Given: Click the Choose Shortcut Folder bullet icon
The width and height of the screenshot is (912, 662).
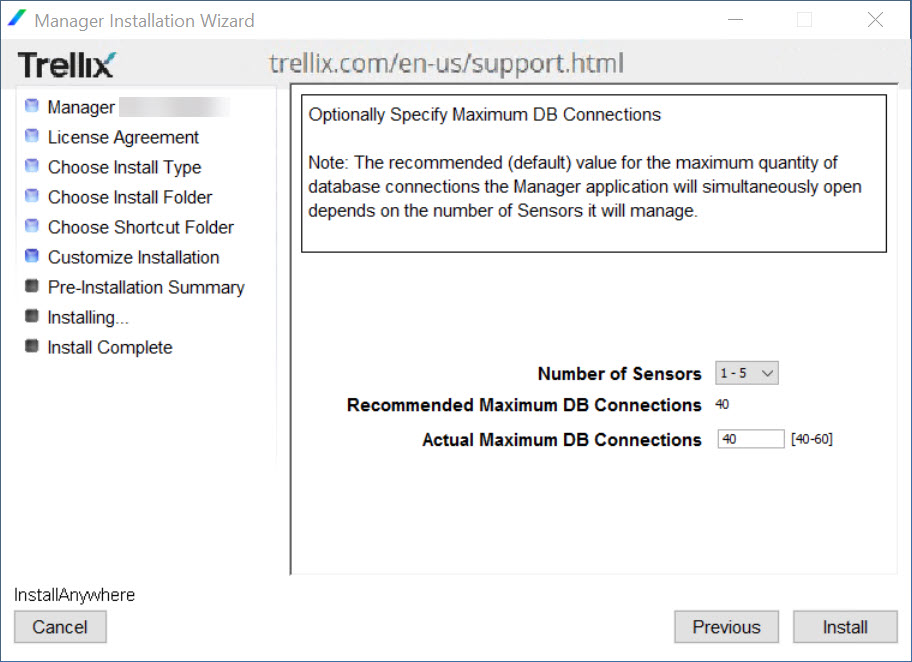Looking at the screenshot, I should (32, 226).
